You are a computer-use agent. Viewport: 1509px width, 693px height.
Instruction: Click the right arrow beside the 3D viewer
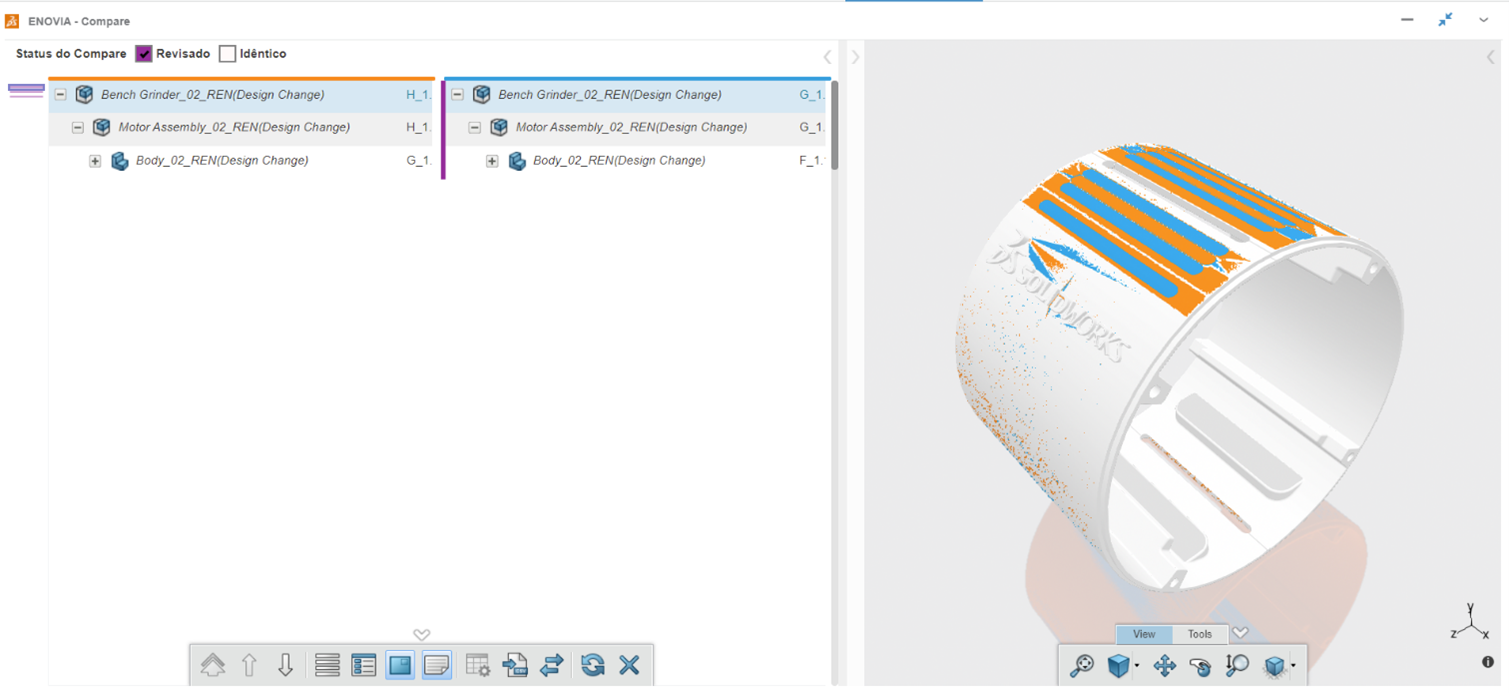click(855, 57)
